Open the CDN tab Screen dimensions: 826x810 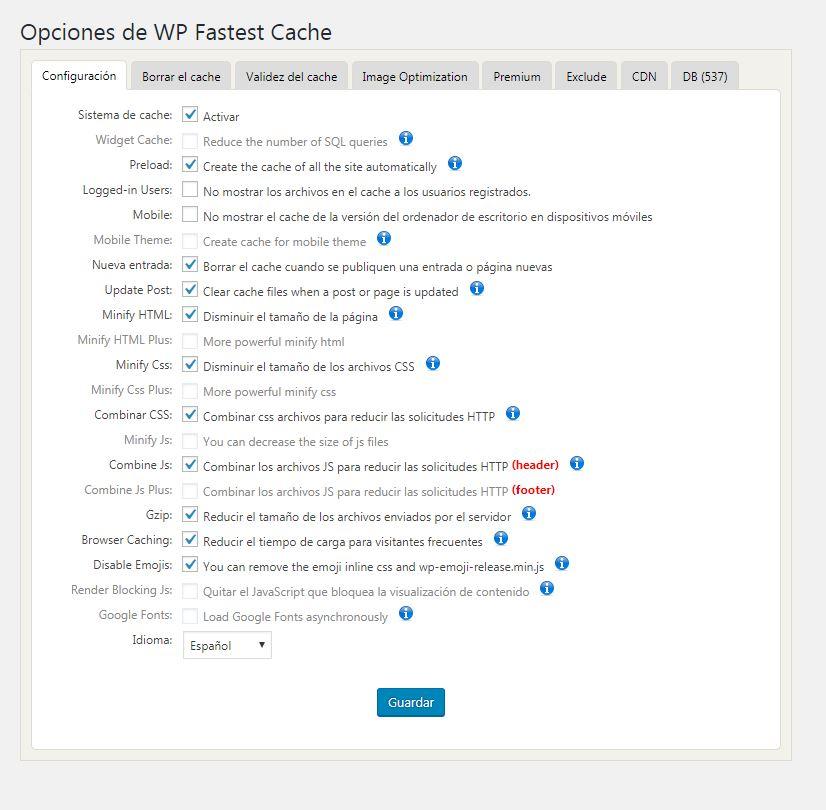pos(643,76)
